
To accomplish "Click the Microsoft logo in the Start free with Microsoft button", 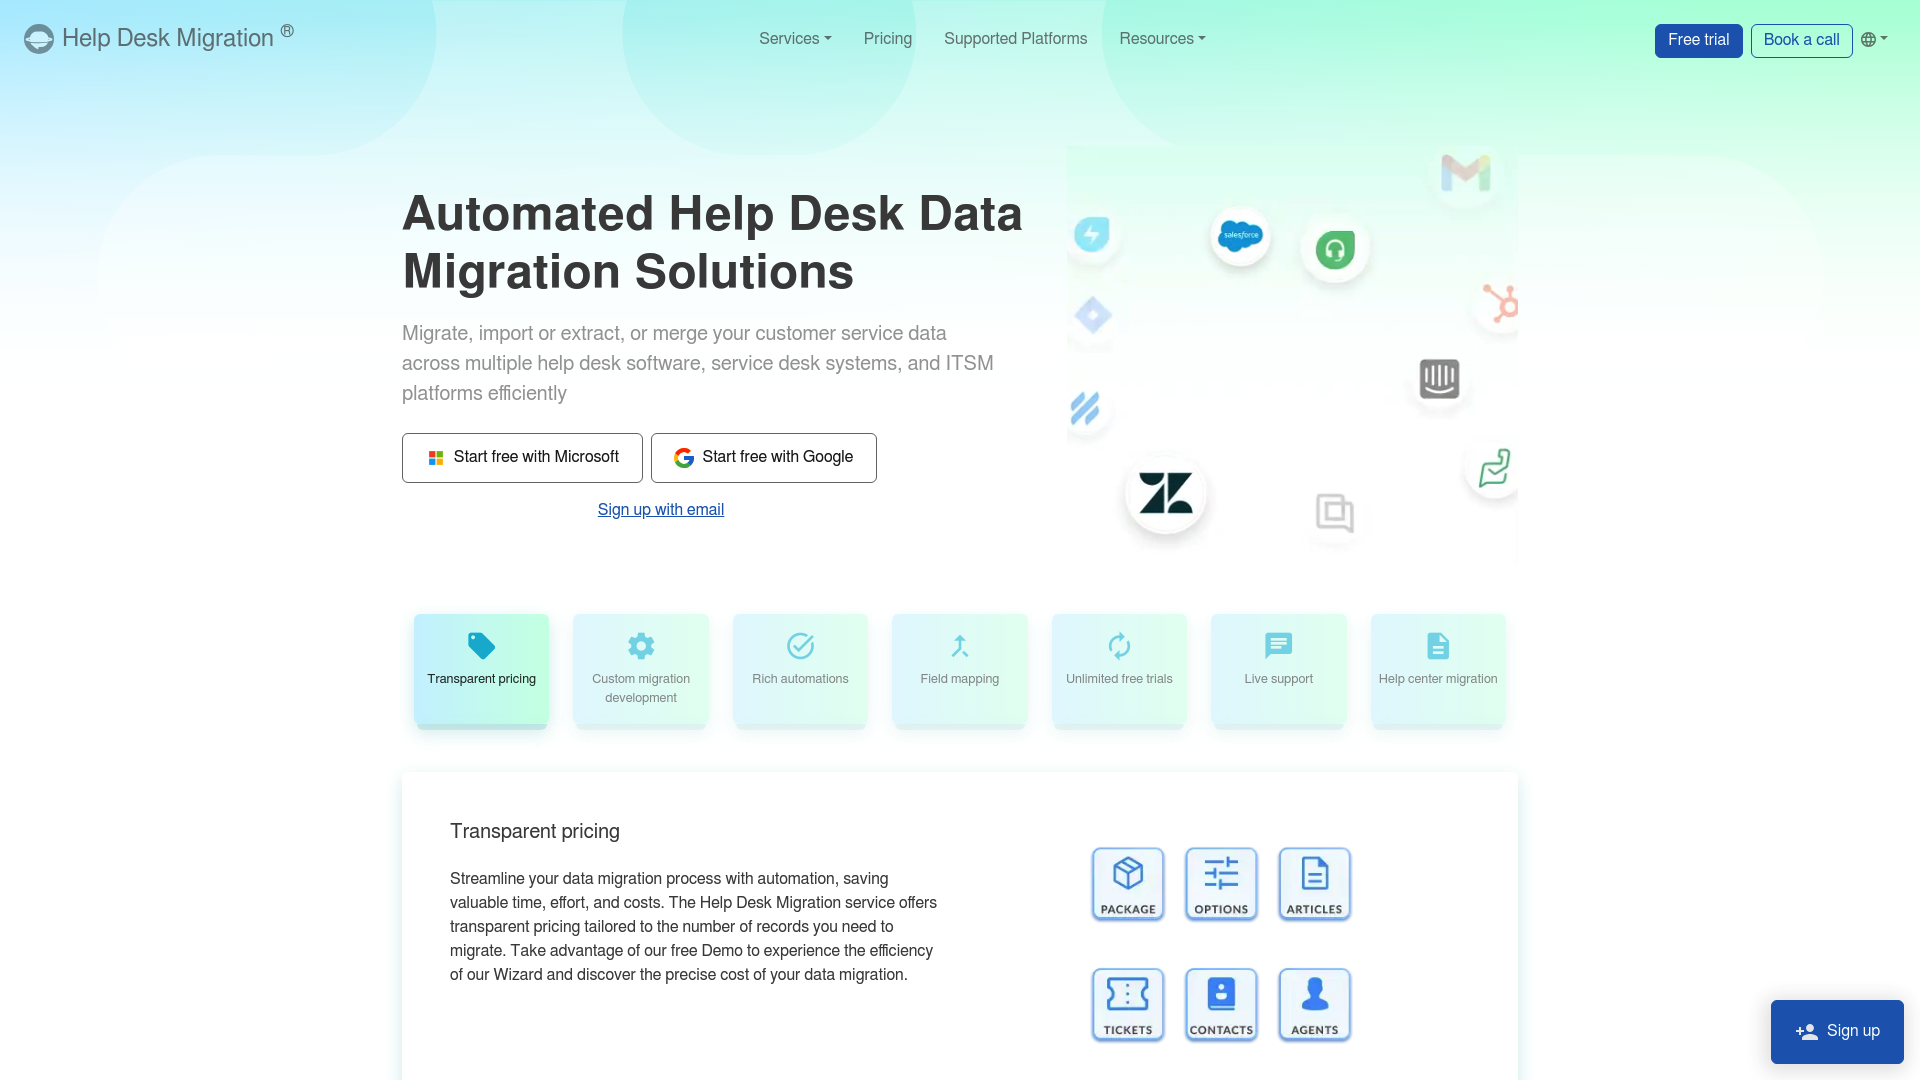I will tap(436, 458).
